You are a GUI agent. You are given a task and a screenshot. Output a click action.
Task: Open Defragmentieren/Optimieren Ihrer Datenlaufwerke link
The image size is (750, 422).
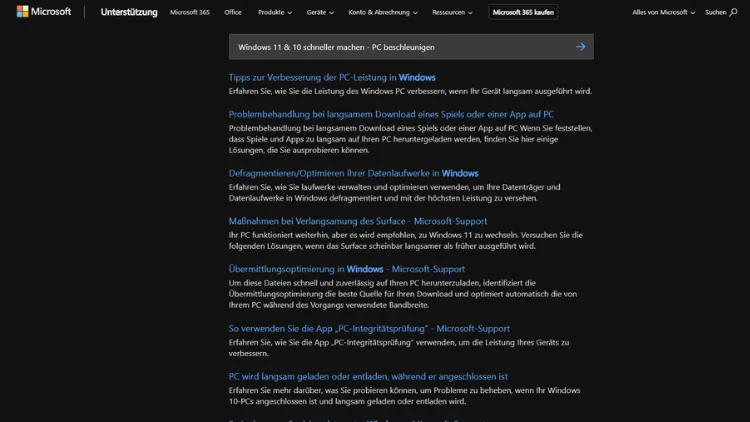click(353, 173)
